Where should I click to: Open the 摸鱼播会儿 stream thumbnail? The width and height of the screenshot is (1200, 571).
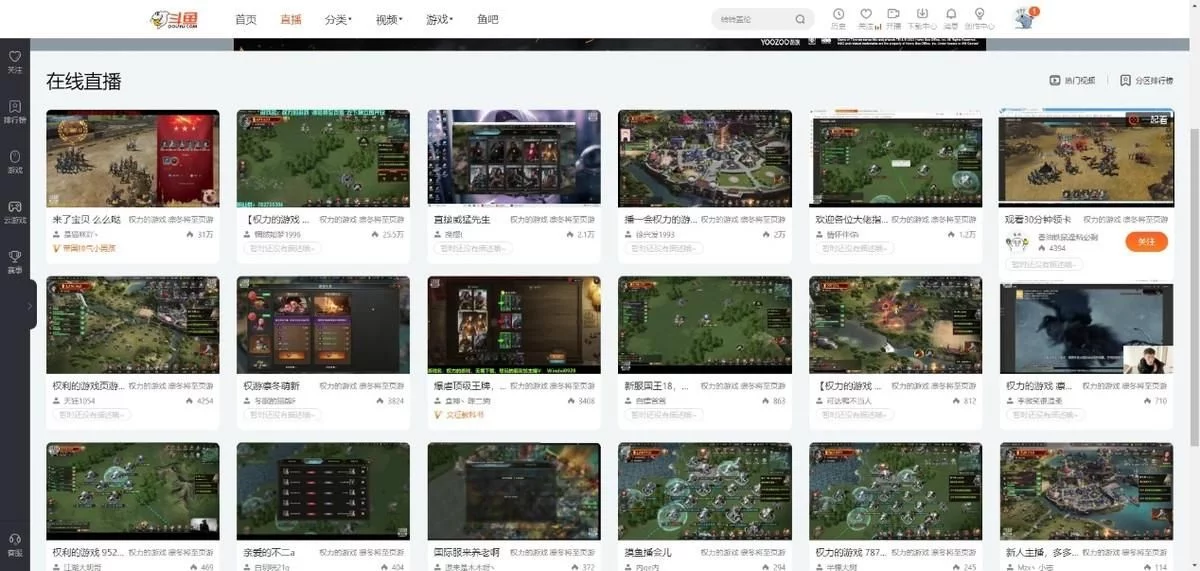pos(705,492)
